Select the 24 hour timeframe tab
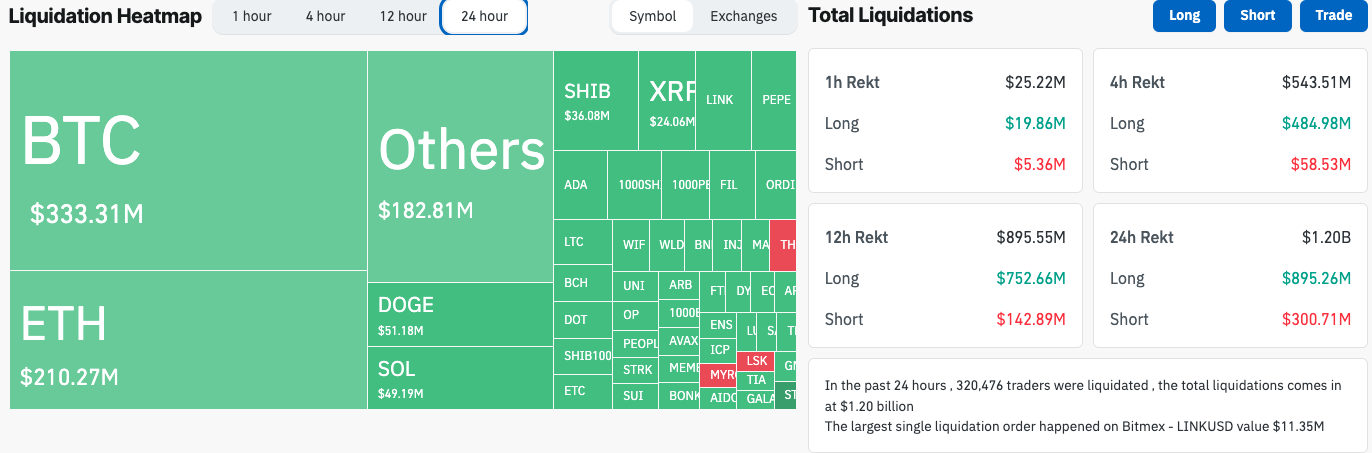Screen dimensions: 1372x453 coord(484,17)
